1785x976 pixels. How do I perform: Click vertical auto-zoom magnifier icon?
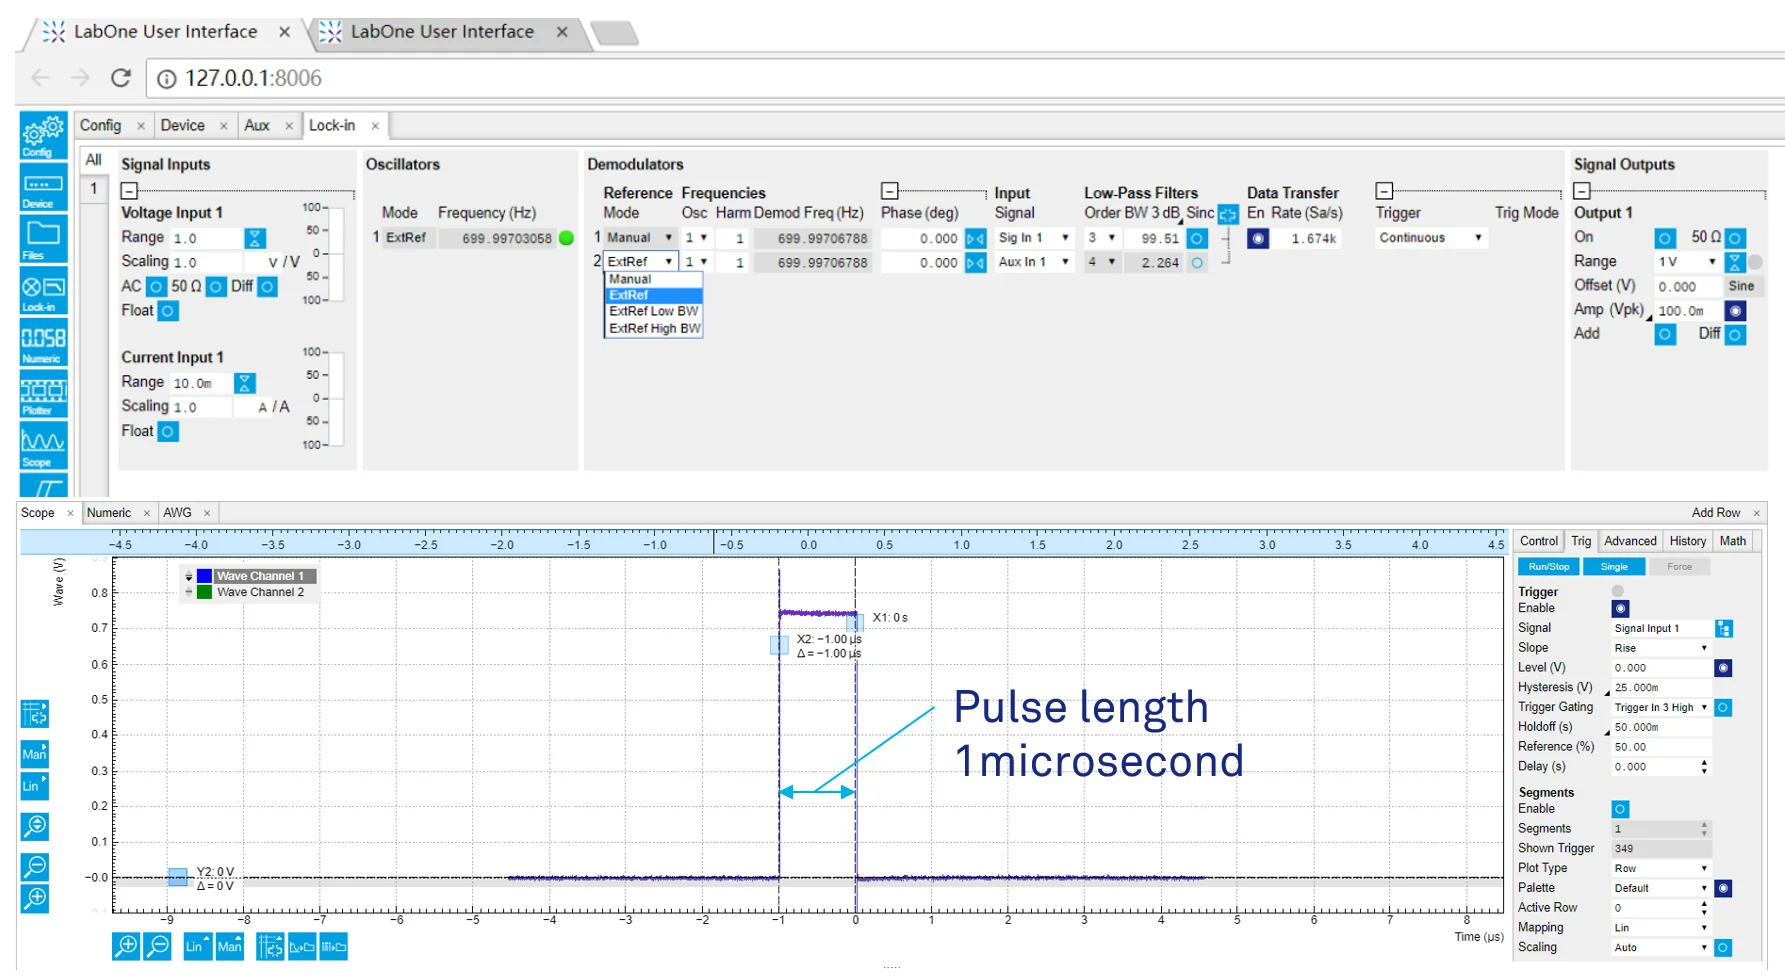pyautogui.click(x=35, y=826)
